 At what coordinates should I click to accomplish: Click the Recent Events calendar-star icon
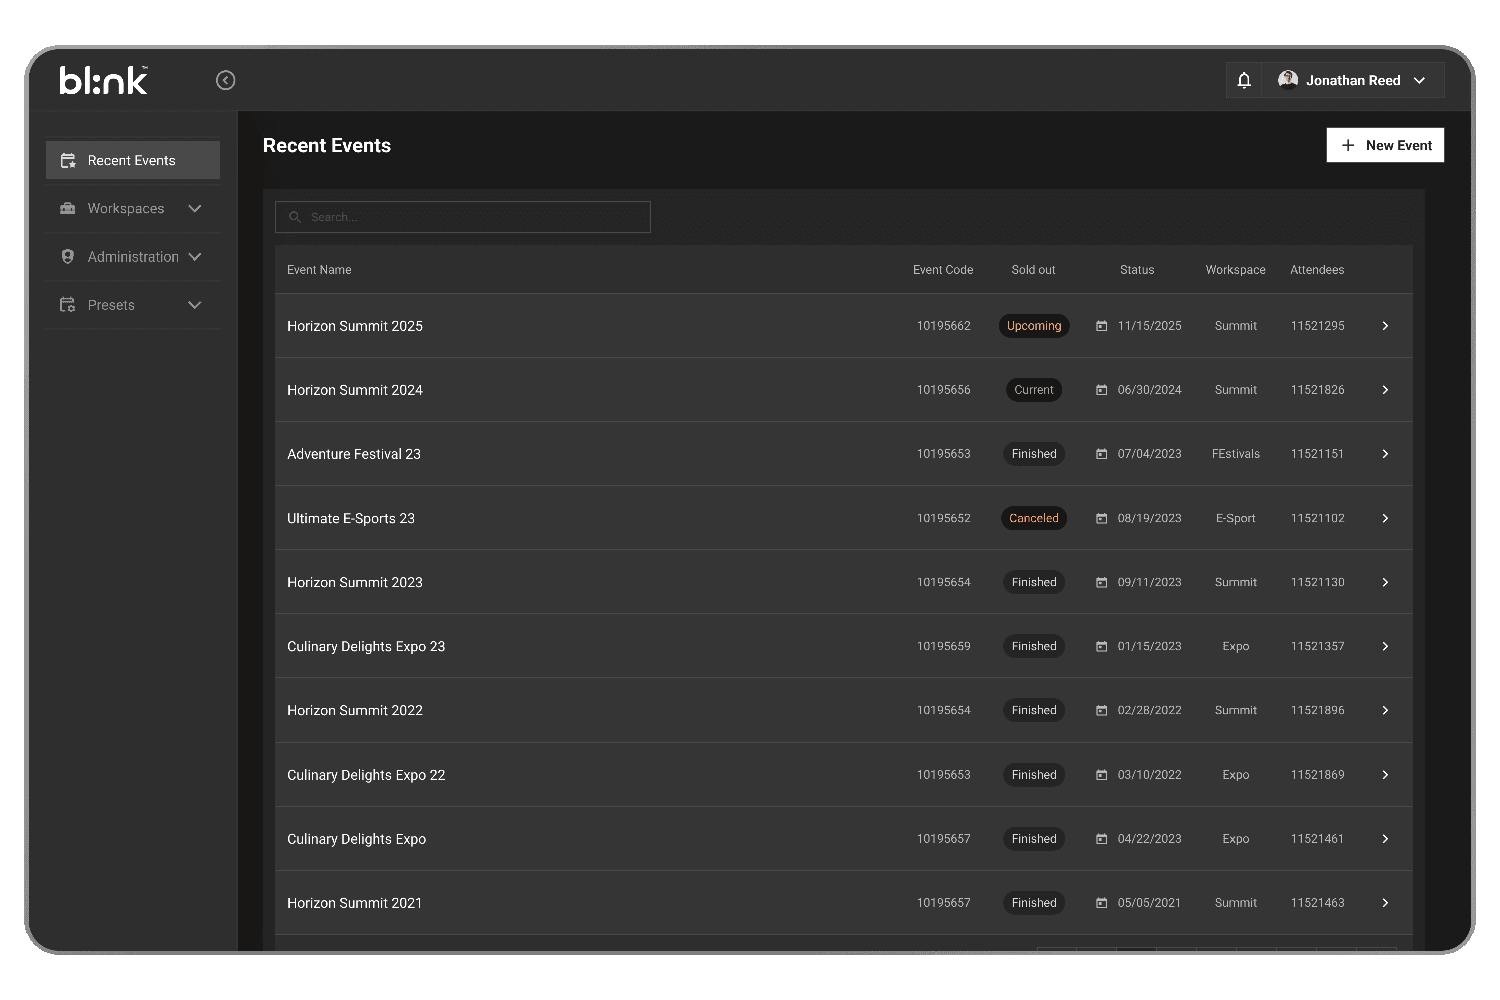[67, 160]
